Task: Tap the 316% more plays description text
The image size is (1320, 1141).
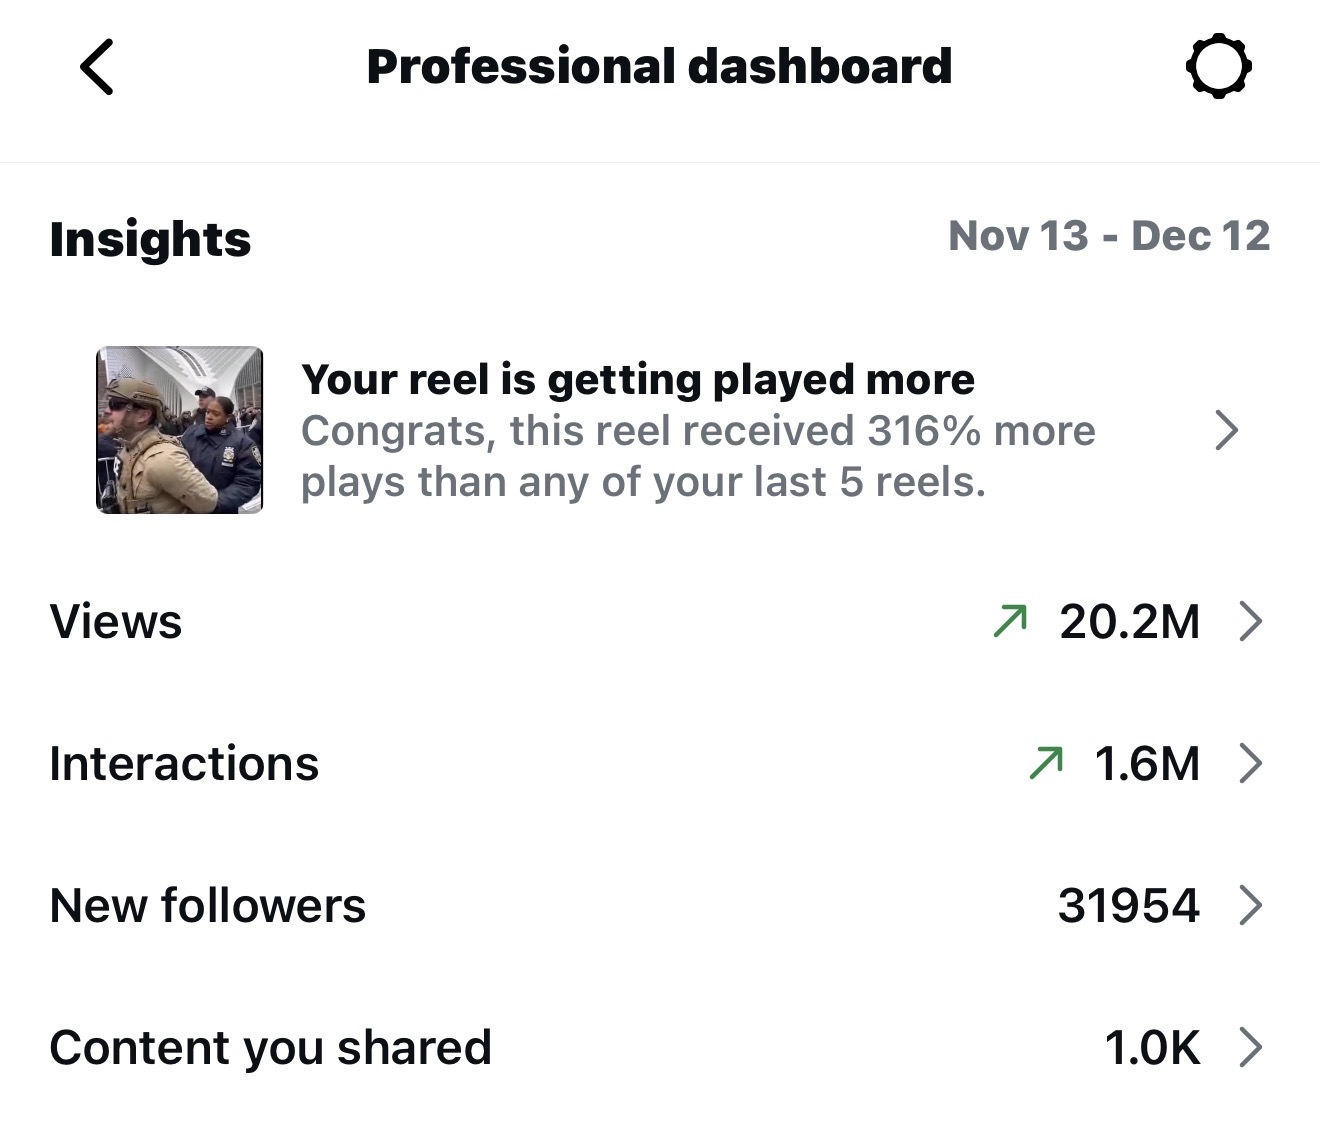Action: click(697, 456)
